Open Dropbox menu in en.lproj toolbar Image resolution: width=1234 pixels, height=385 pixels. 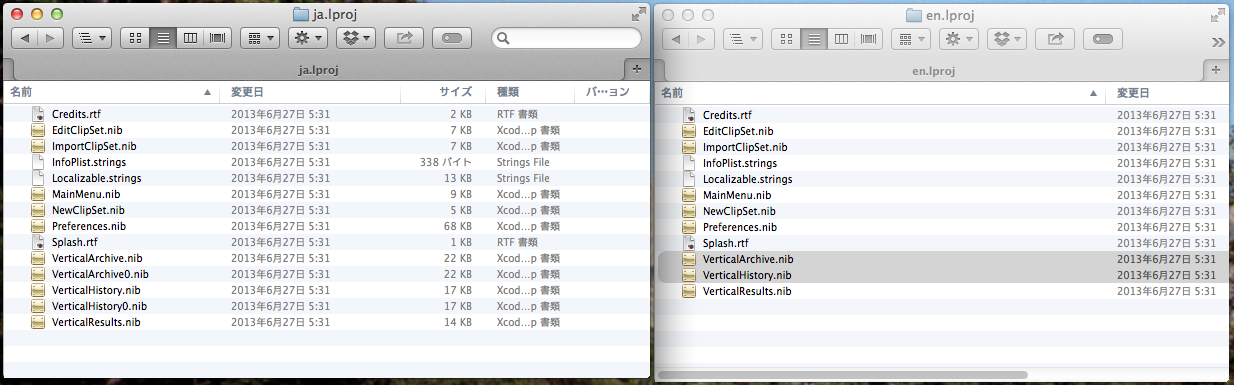[1007, 39]
